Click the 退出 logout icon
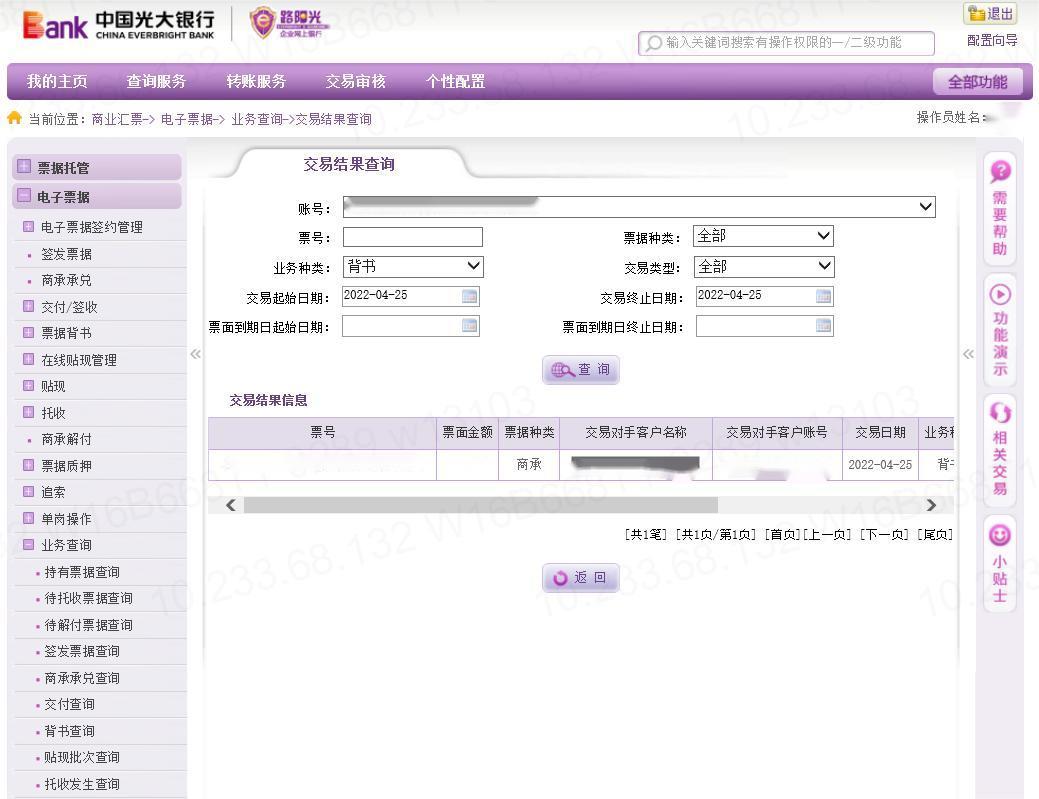1039x799 pixels. [x=990, y=13]
